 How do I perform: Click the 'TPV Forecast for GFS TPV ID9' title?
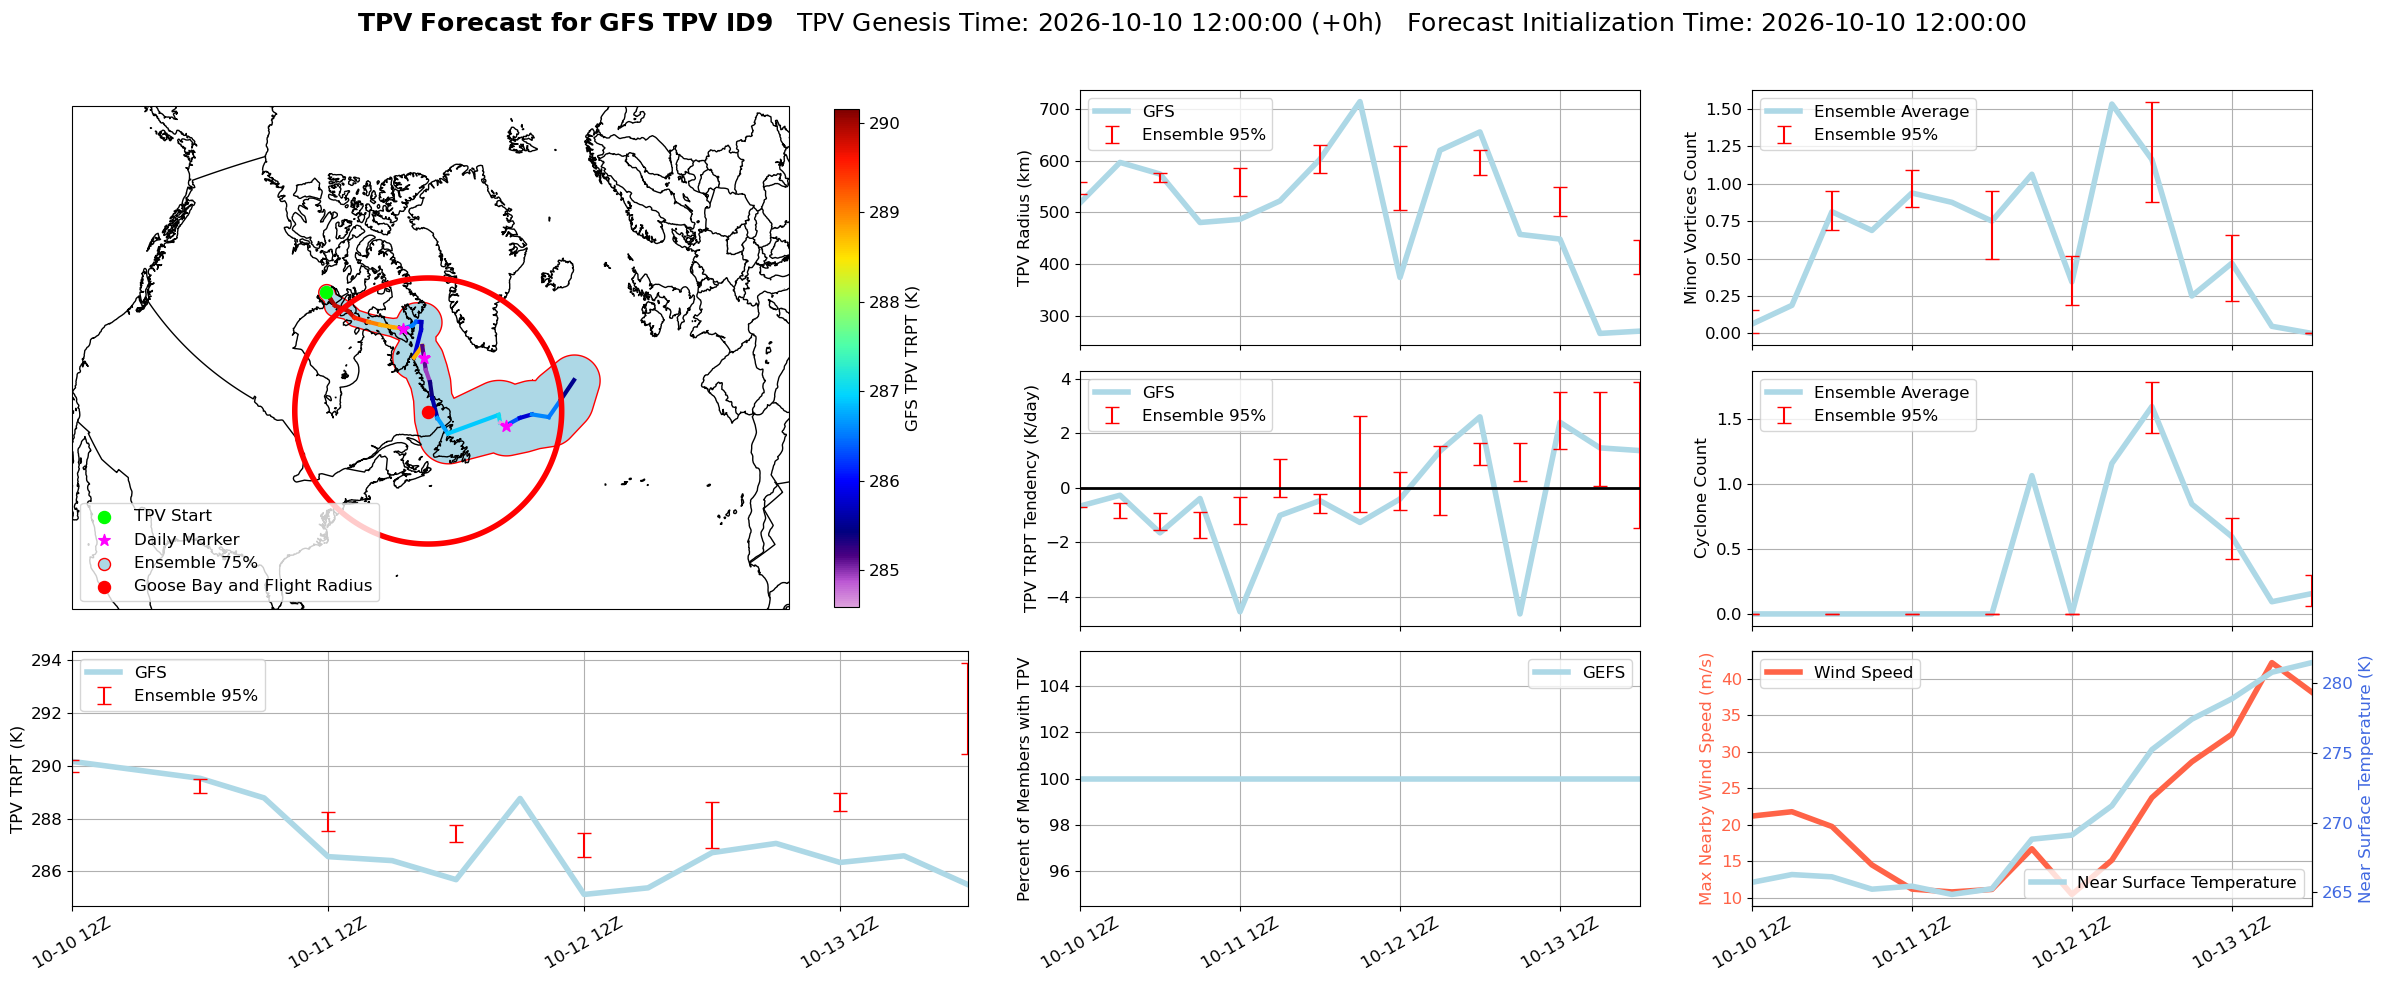click(x=565, y=23)
